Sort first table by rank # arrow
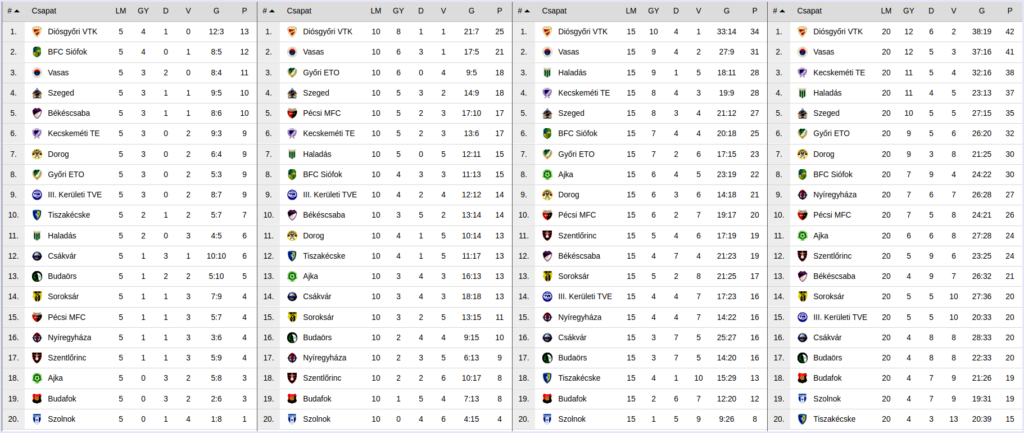This screenshot has width=1024, height=433. tap(13, 11)
